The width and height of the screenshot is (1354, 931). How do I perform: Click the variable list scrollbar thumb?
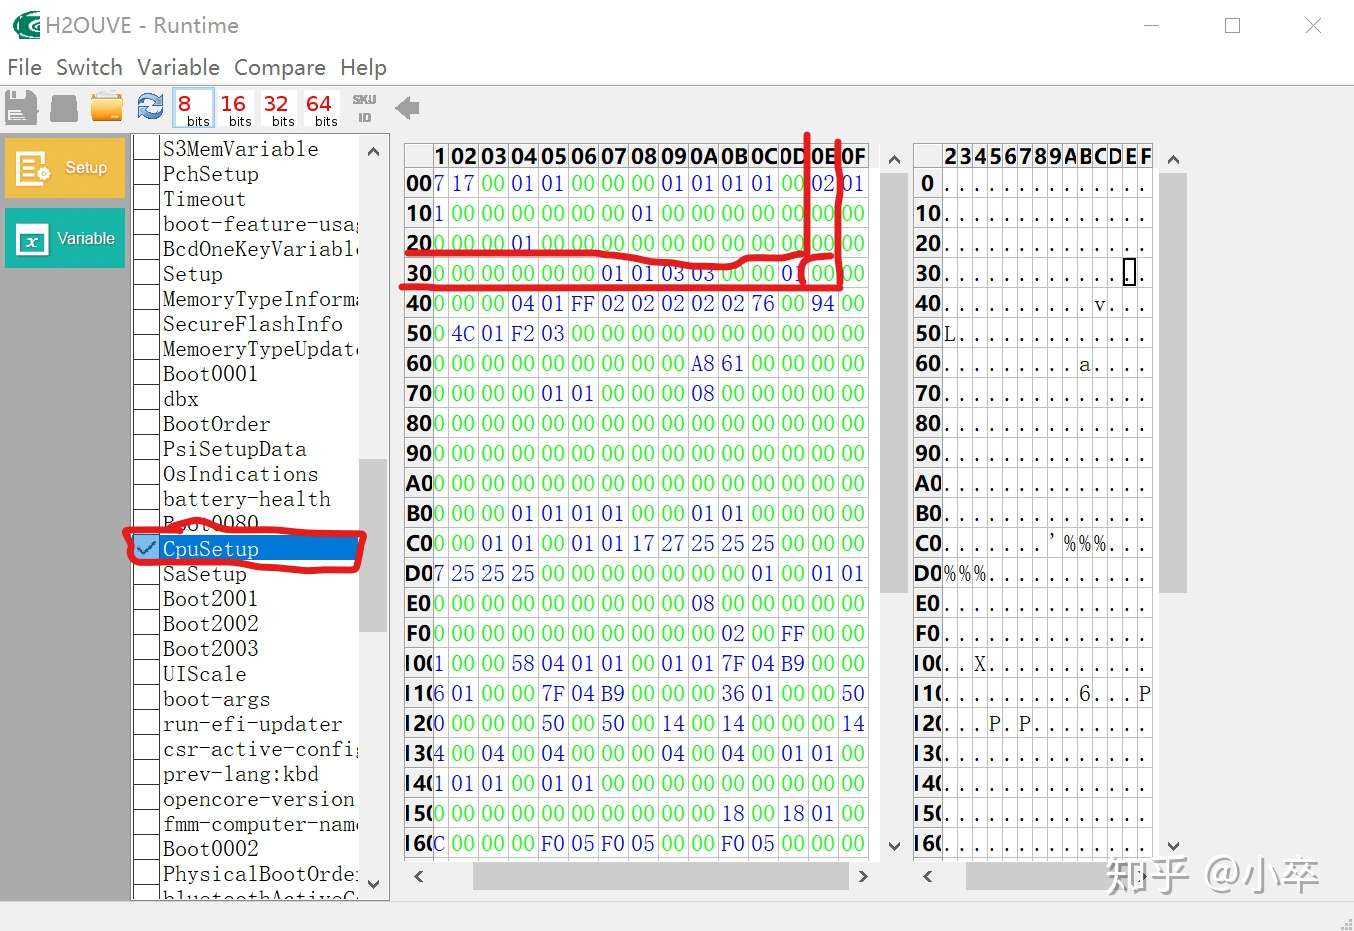coord(373,545)
